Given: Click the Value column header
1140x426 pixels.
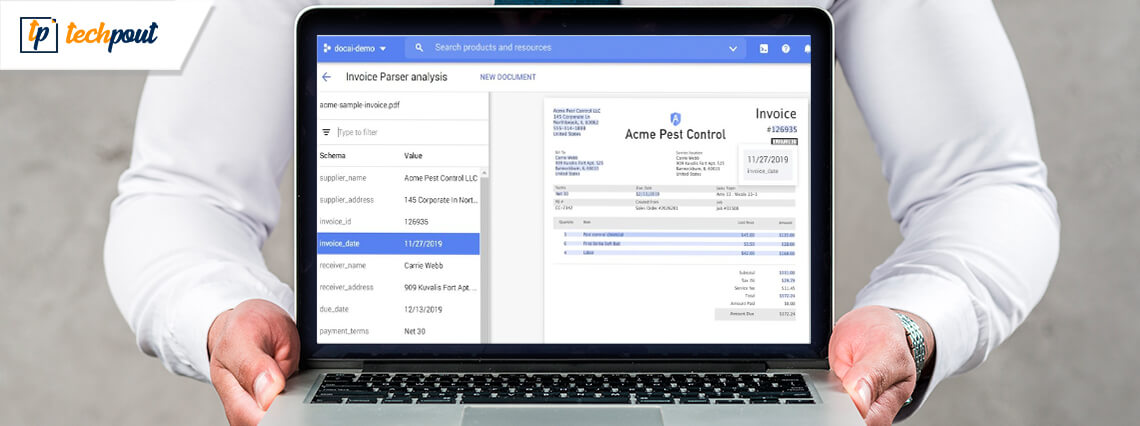Looking at the screenshot, I should [413, 156].
